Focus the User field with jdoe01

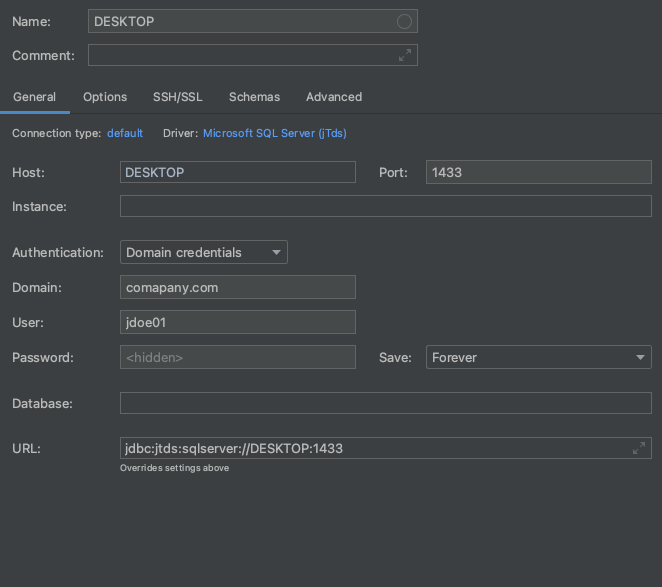238,322
